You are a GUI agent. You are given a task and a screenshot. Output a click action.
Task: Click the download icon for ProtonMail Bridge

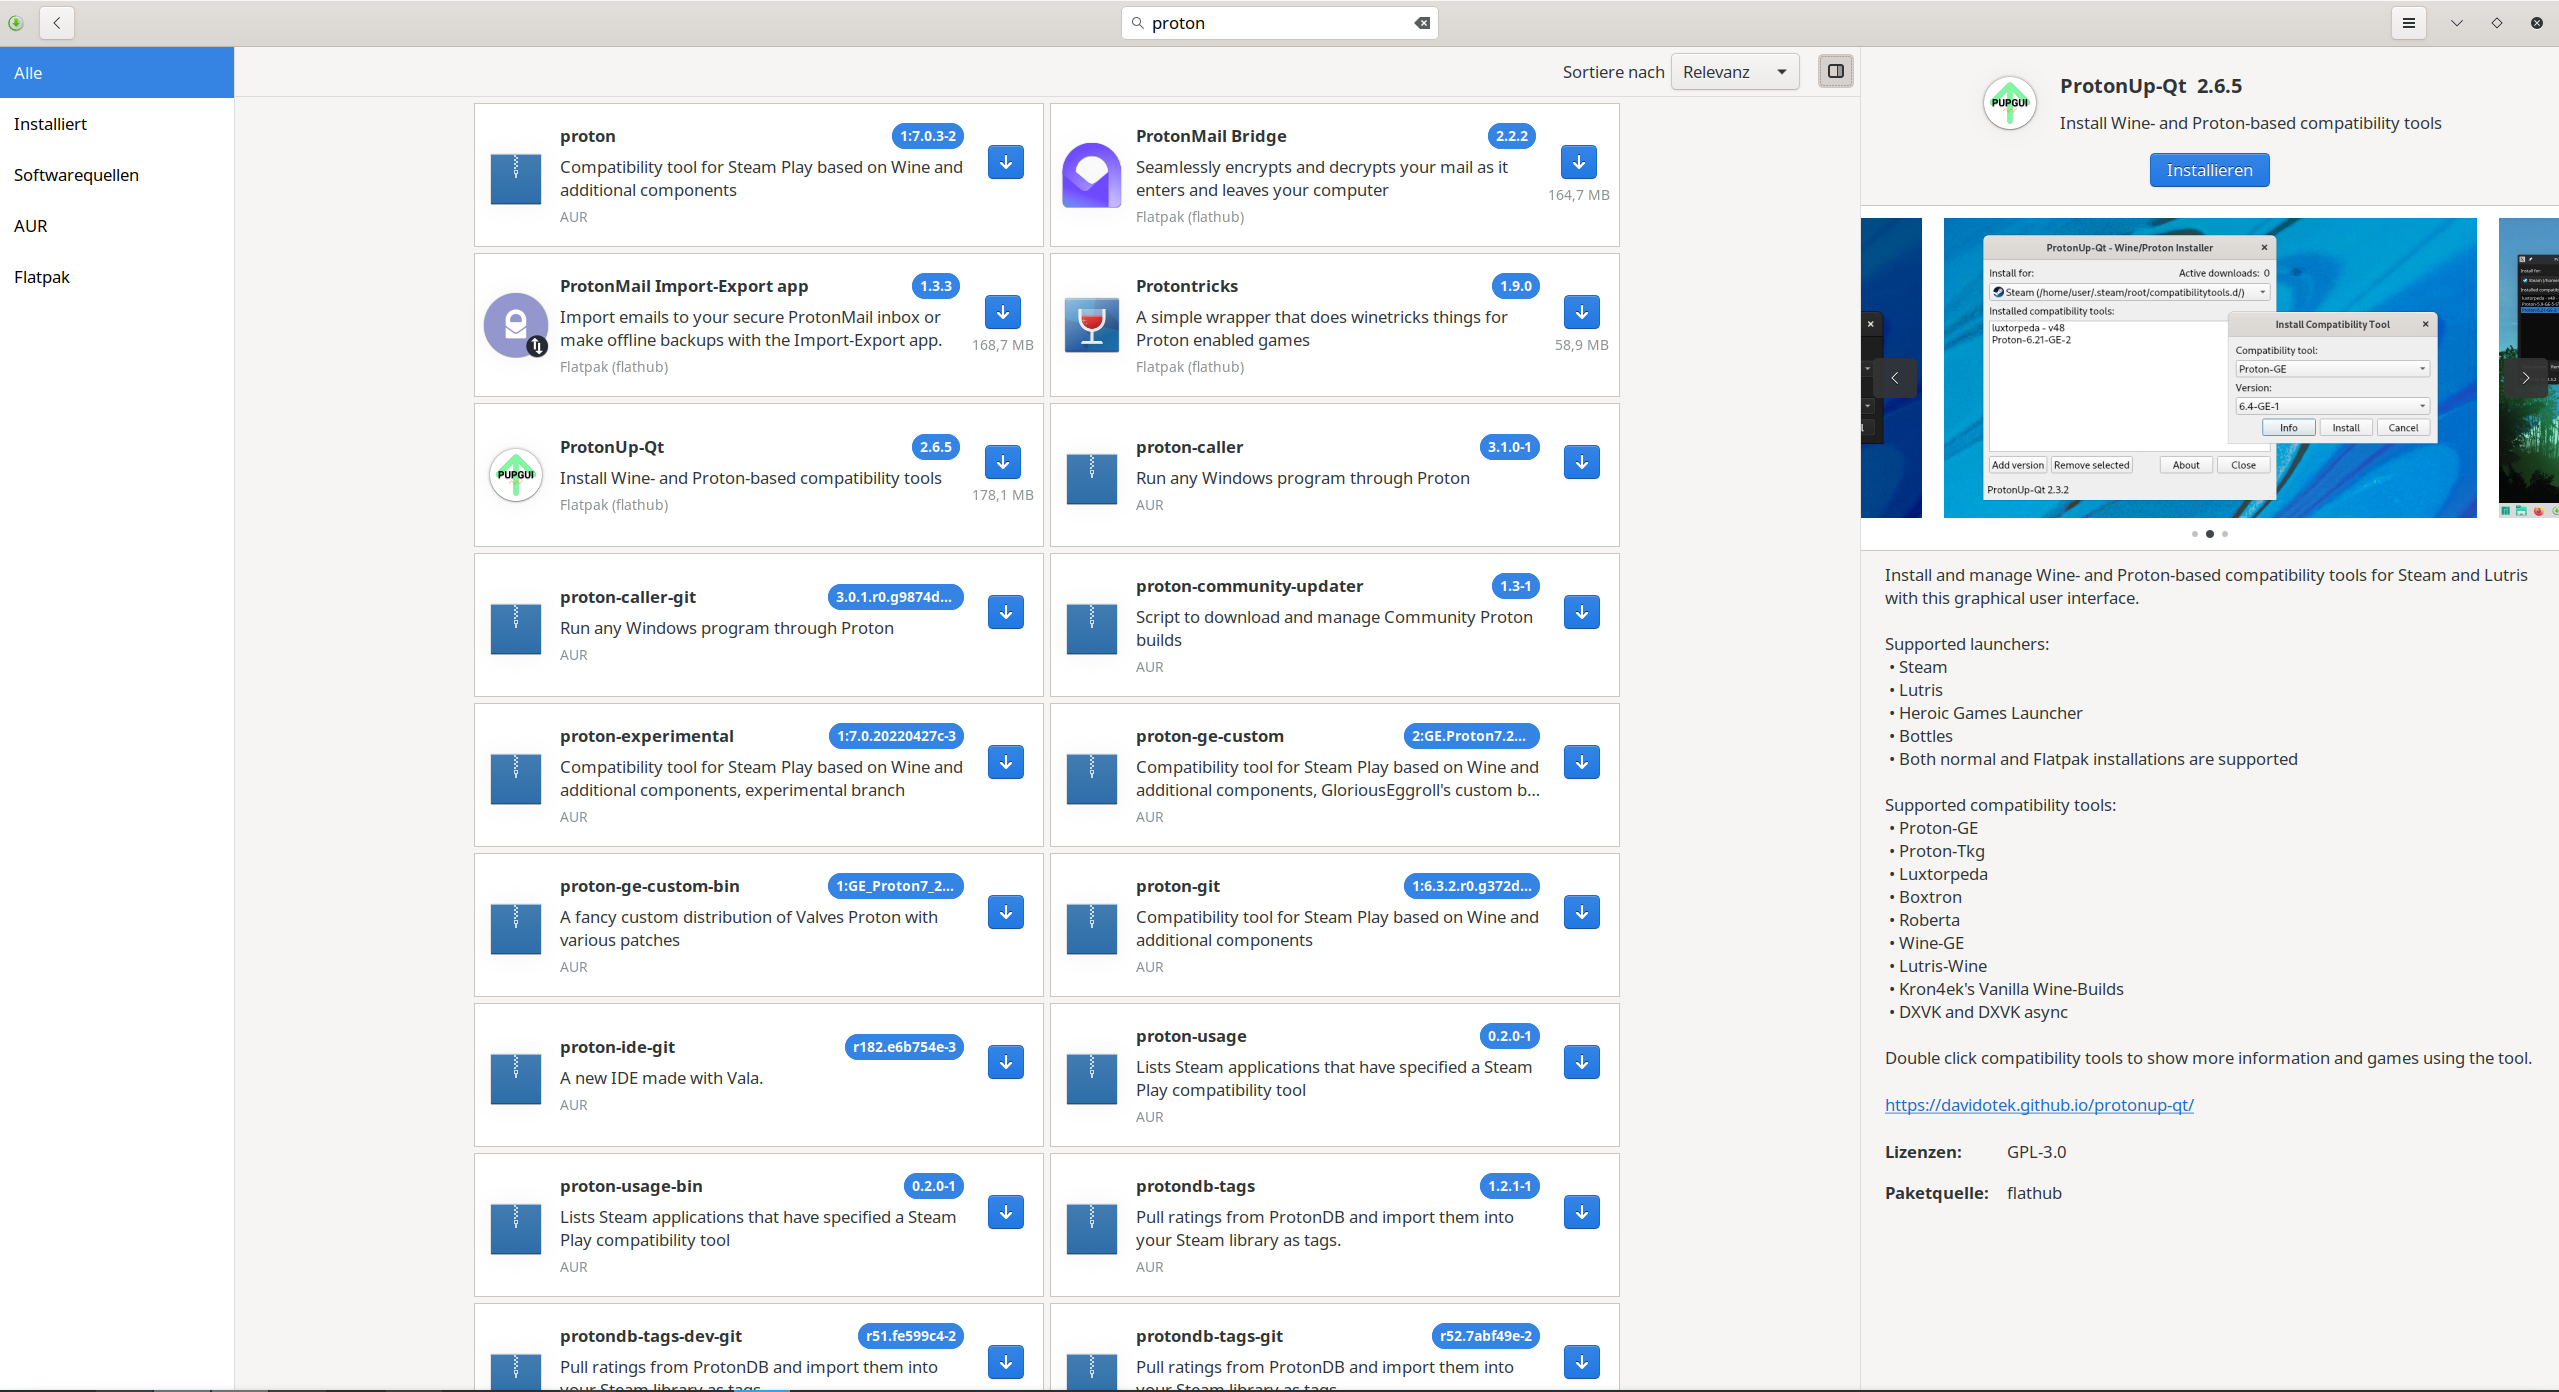[x=1578, y=162]
